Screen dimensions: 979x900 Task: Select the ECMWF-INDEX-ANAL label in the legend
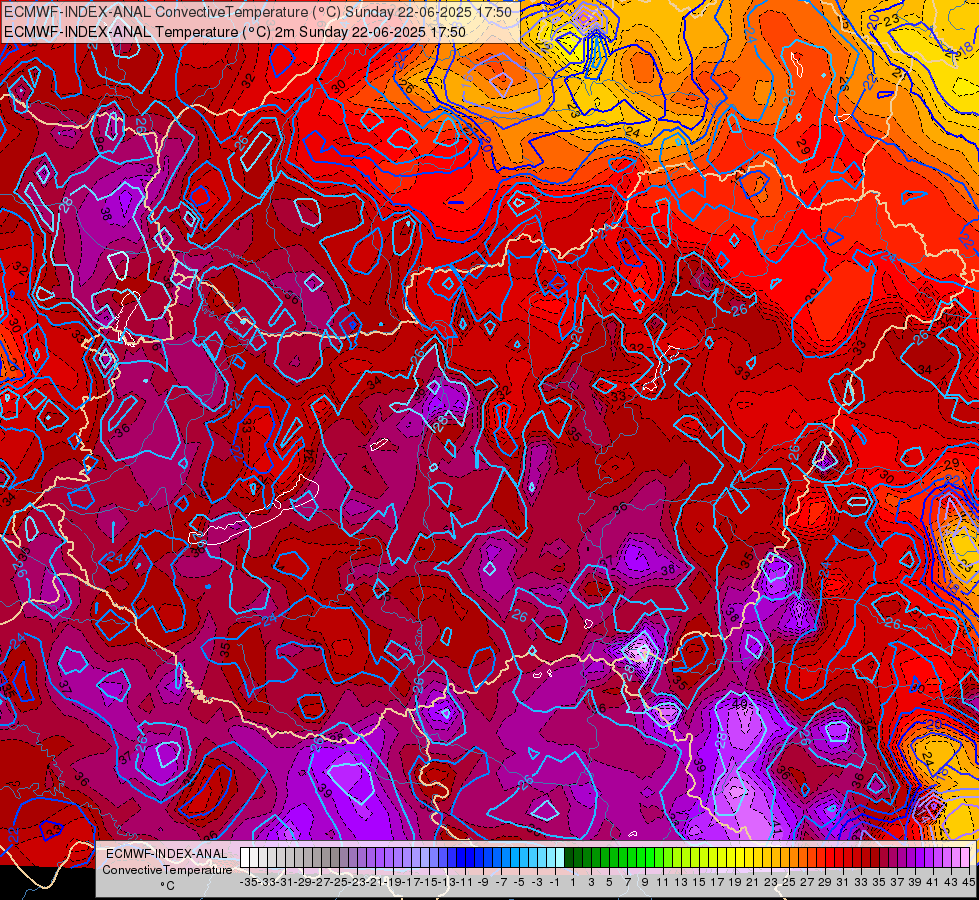(x=167, y=854)
